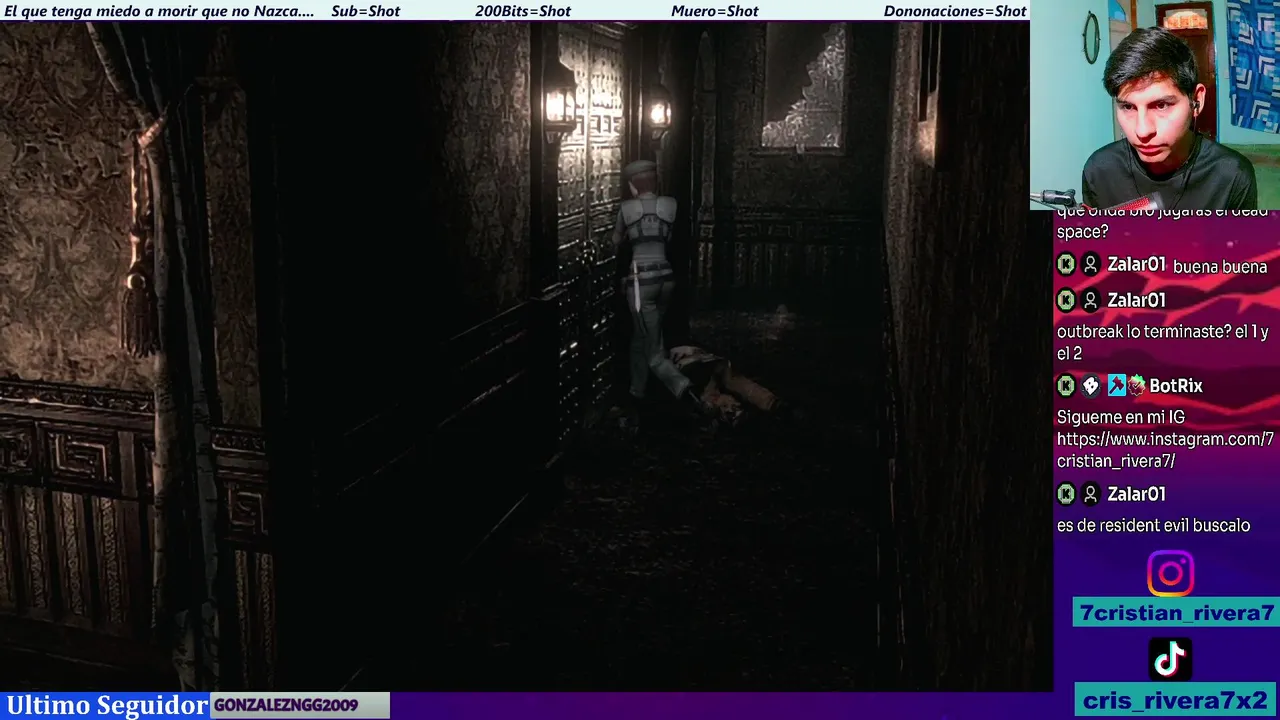Screen dimensions: 1280x720
Task: Click the cris_rivera7x2 TikTok handle label
Action: pos(1176,700)
